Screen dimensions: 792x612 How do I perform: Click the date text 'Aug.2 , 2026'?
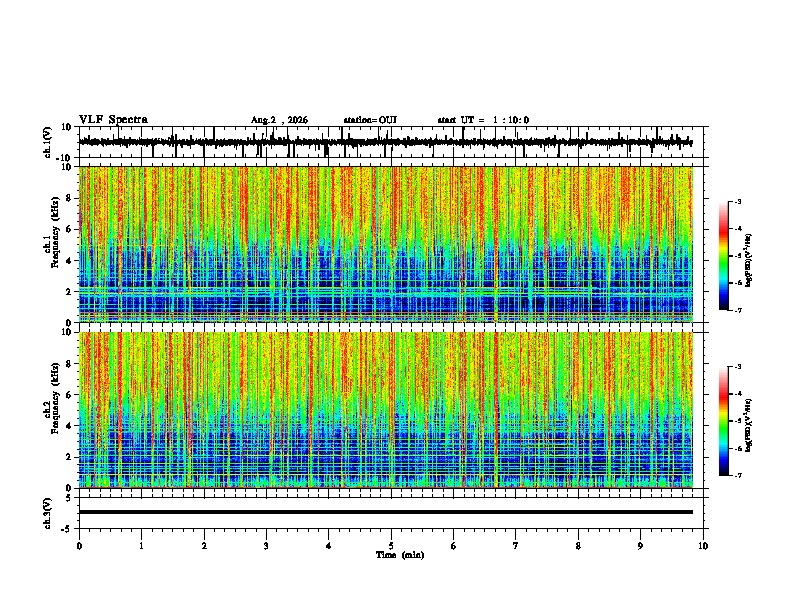(x=279, y=120)
